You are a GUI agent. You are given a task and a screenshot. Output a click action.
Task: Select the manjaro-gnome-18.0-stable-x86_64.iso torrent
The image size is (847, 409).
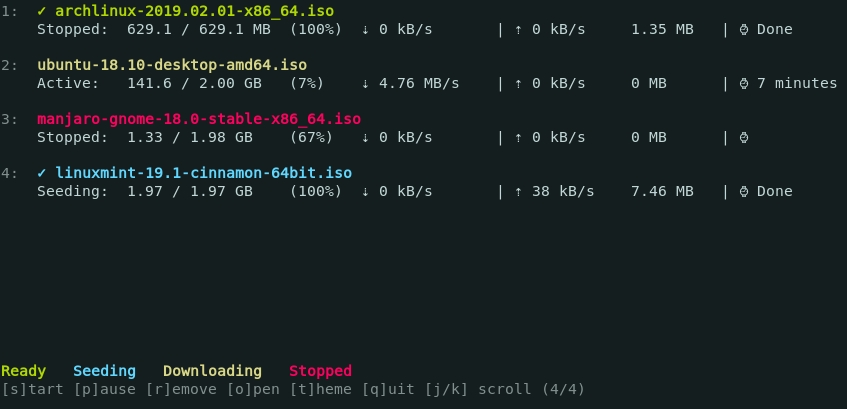pyautogui.click(x=199, y=119)
